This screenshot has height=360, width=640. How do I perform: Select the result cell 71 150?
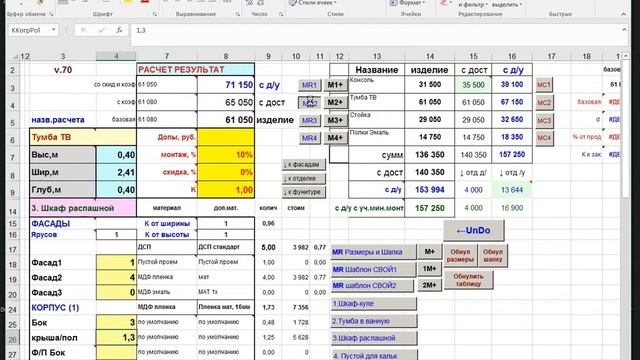tap(226, 85)
